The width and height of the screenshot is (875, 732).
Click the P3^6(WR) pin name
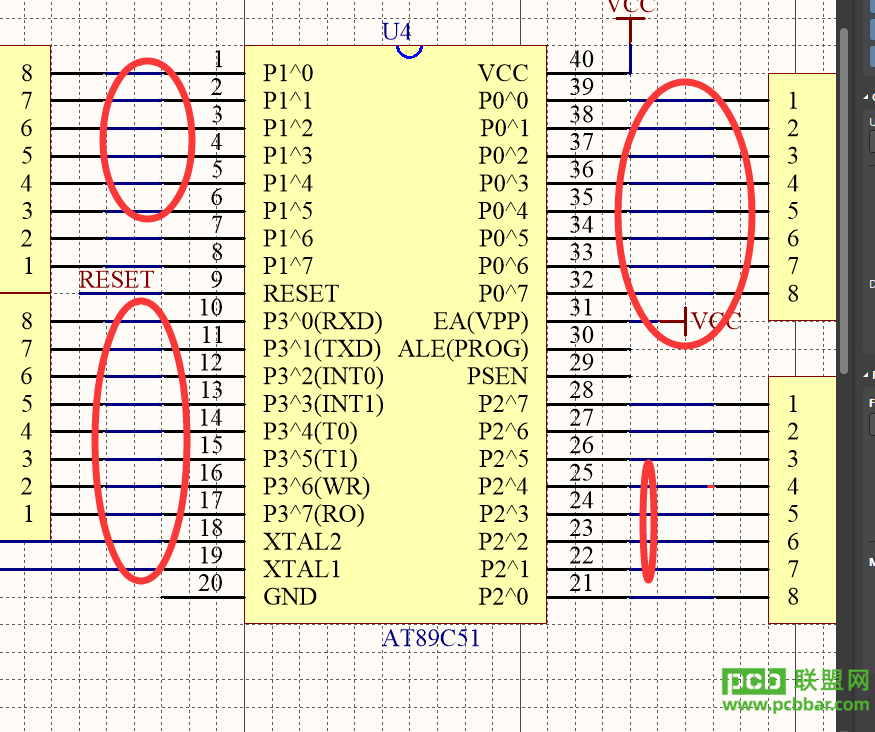coord(316,487)
